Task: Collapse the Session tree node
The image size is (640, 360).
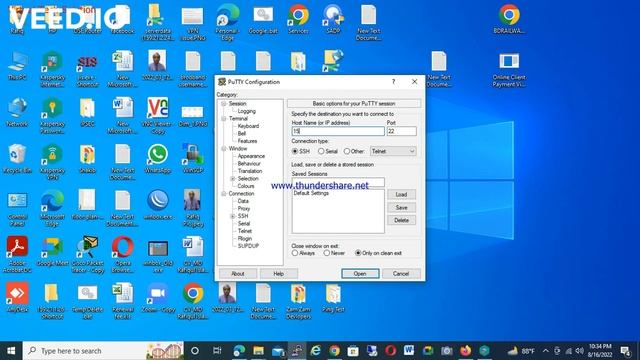Action: [x=224, y=104]
